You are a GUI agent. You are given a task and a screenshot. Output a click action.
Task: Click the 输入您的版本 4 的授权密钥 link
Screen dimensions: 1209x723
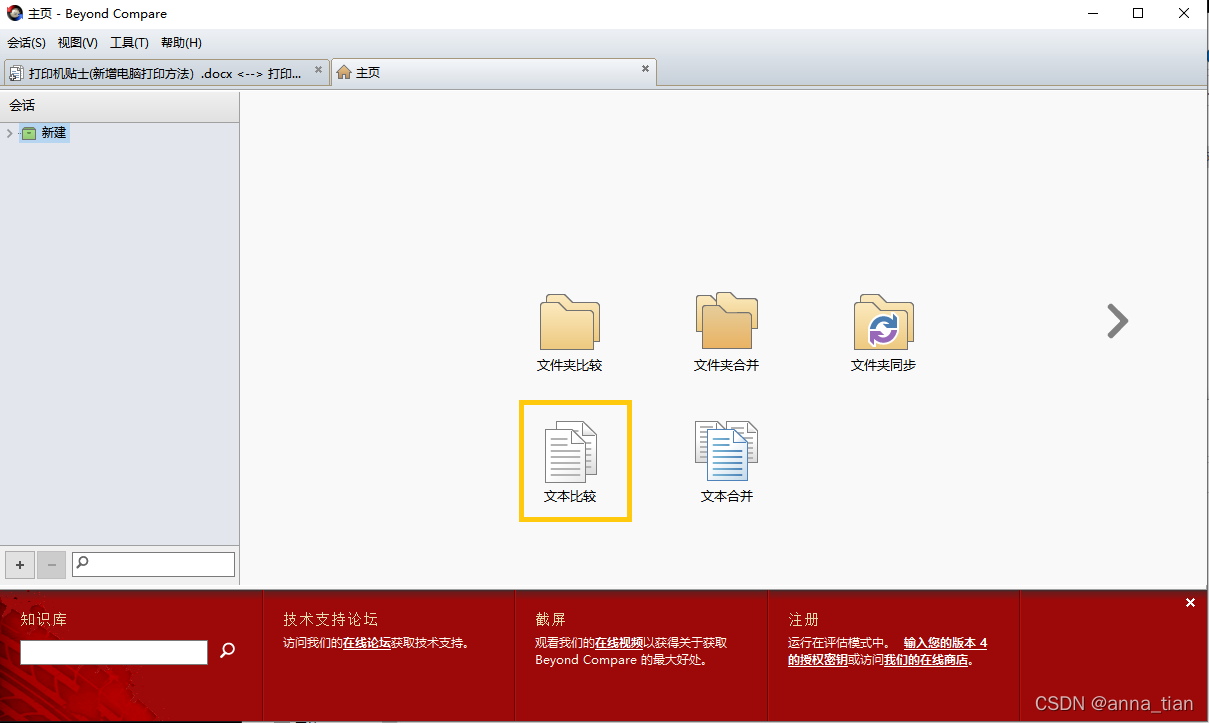(888, 651)
